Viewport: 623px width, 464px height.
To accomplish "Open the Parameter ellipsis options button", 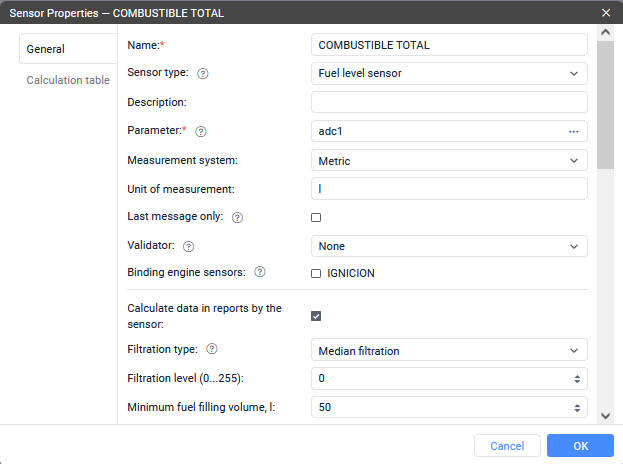I will tap(573, 132).
